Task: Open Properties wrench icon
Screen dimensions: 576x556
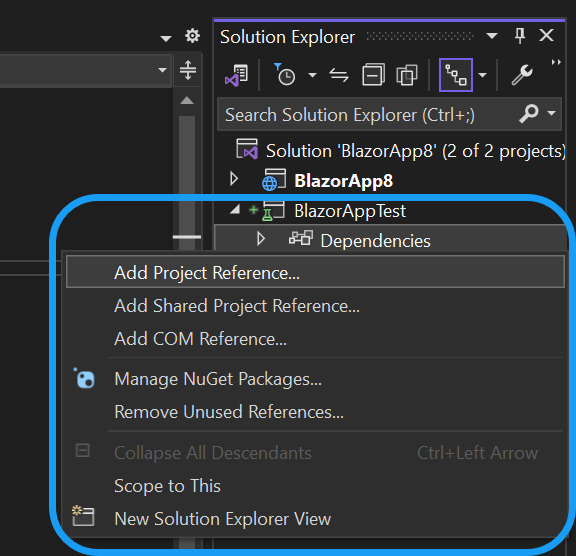Action: pyautogui.click(x=522, y=75)
